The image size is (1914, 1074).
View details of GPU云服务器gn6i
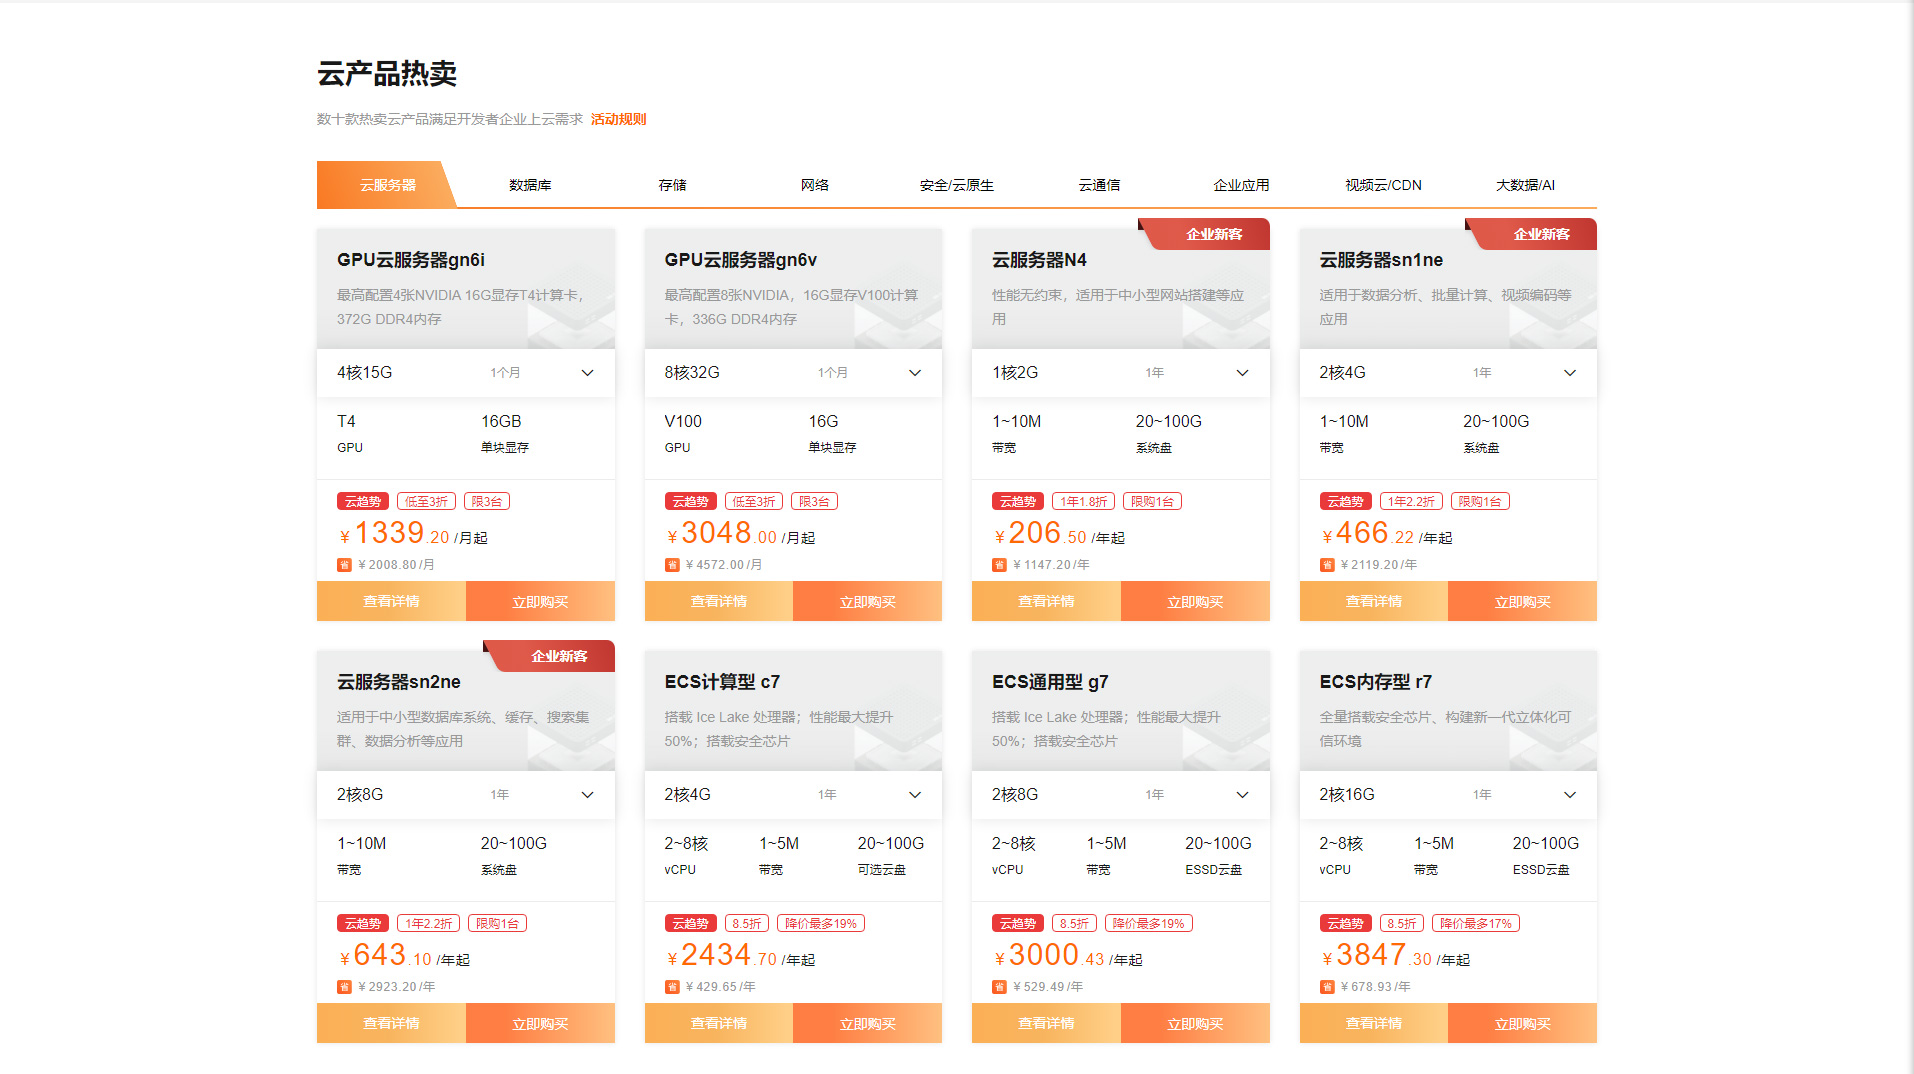pos(391,601)
